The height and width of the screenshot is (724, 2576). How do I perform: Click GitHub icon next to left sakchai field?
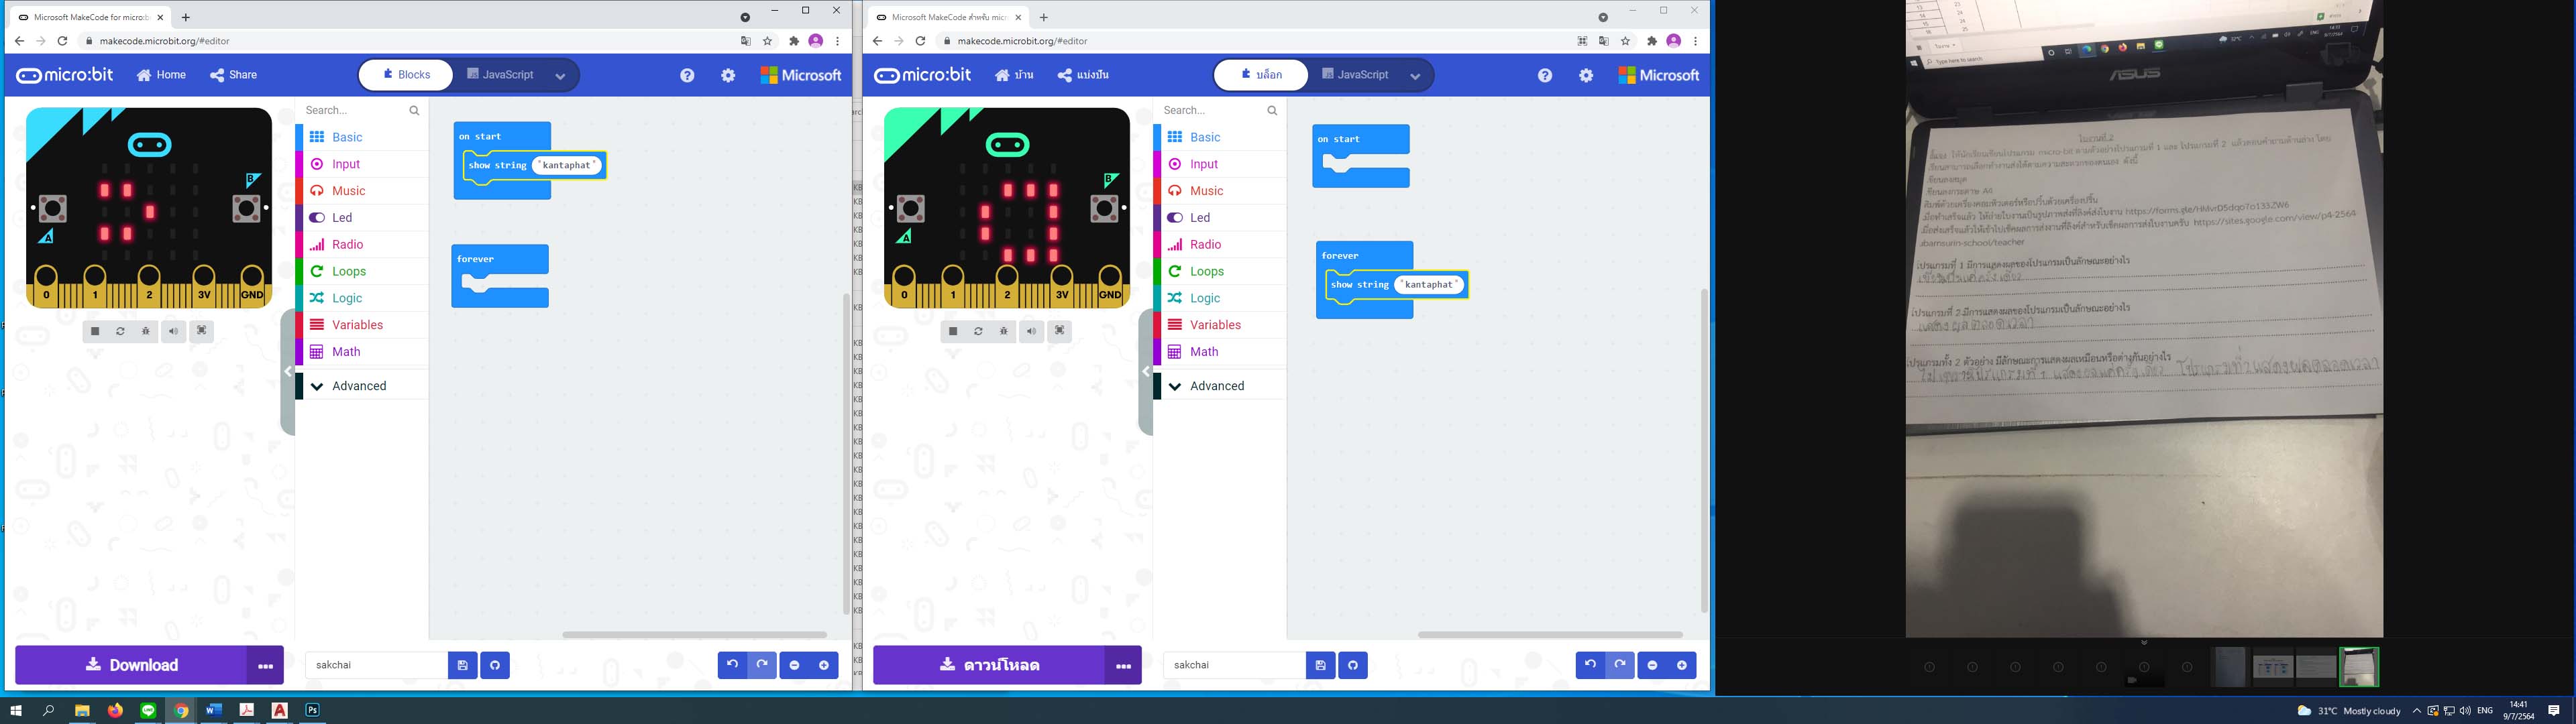[495, 665]
